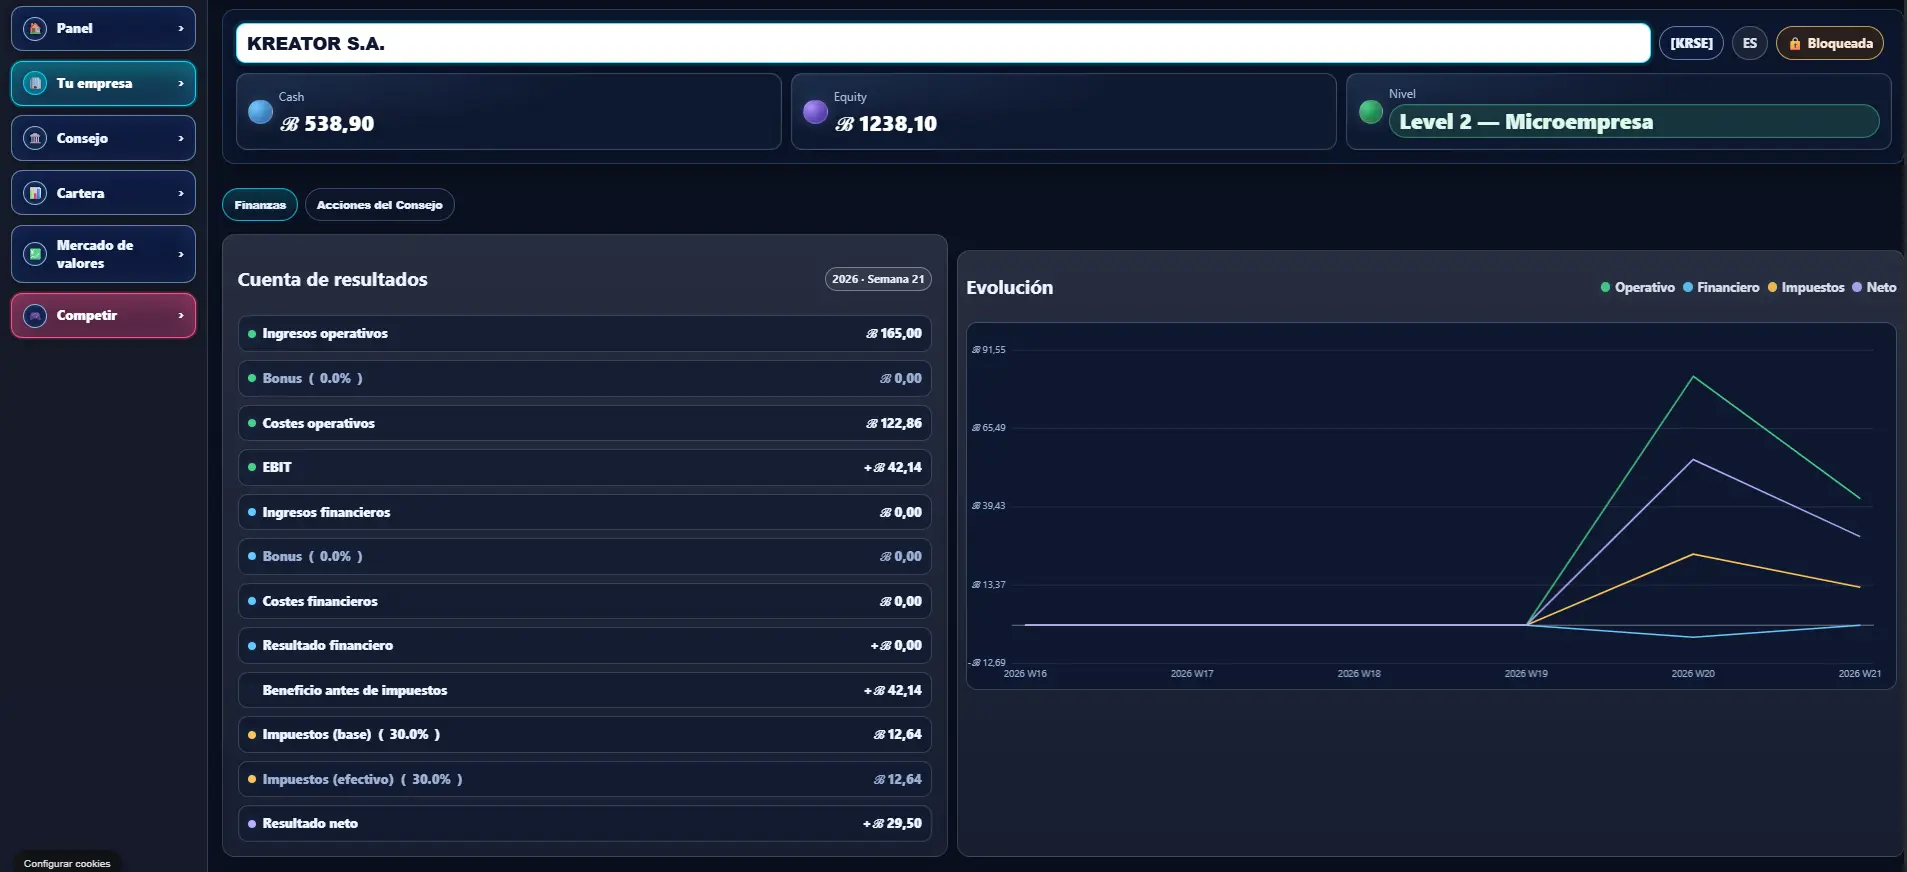Toggle the Impuestos legend series

[1806, 288]
